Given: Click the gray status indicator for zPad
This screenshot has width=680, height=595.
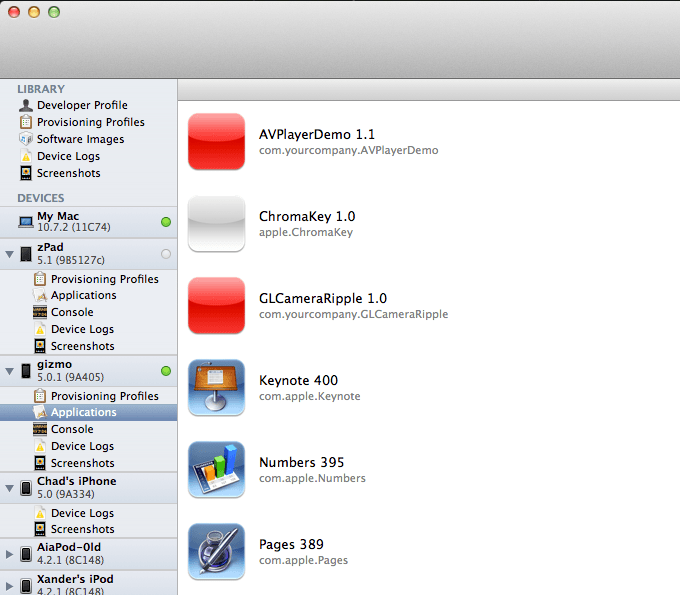Looking at the screenshot, I should (x=166, y=254).
